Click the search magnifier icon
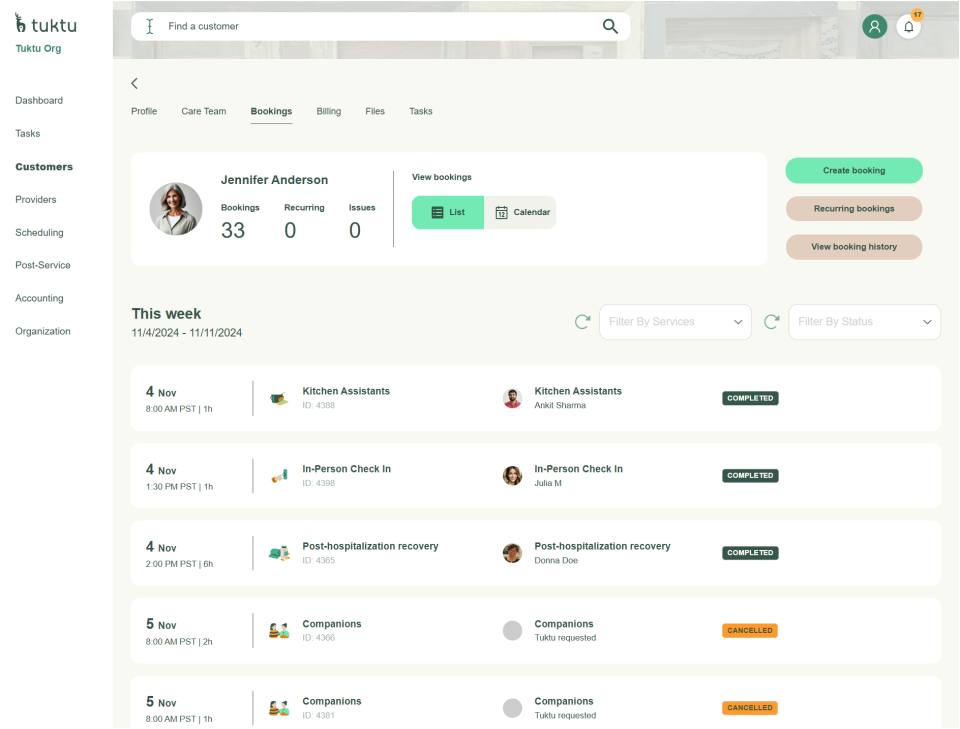 [610, 27]
